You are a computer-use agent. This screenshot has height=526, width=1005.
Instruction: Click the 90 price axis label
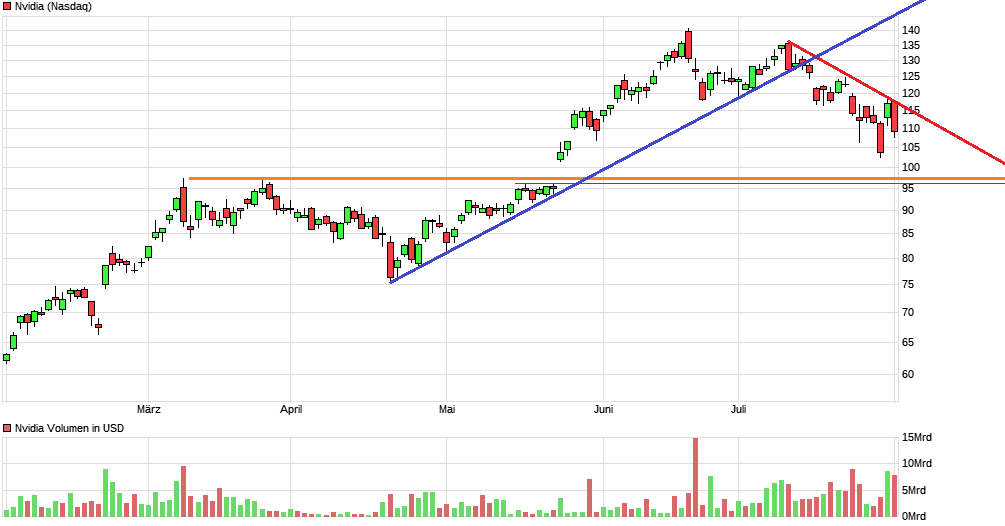(908, 210)
